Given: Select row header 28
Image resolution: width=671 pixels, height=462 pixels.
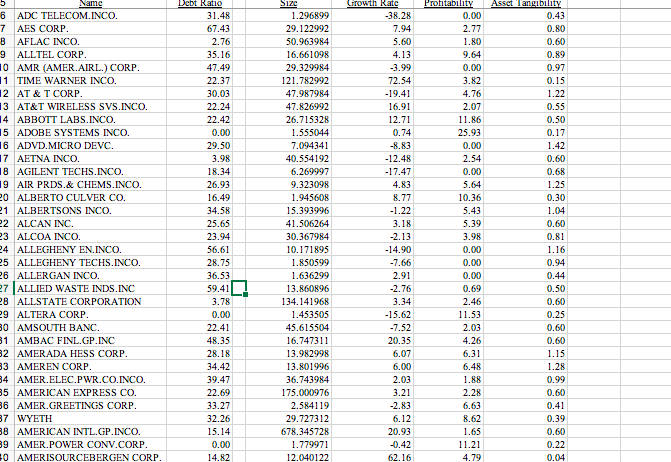Looking at the screenshot, I should tap(6, 302).
